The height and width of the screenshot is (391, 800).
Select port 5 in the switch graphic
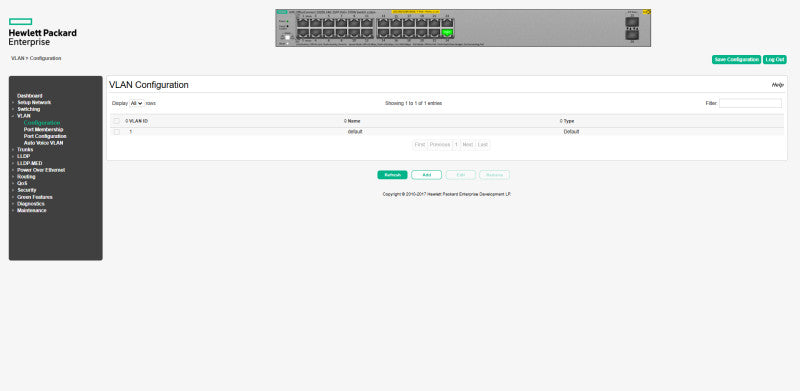click(329, 23)
